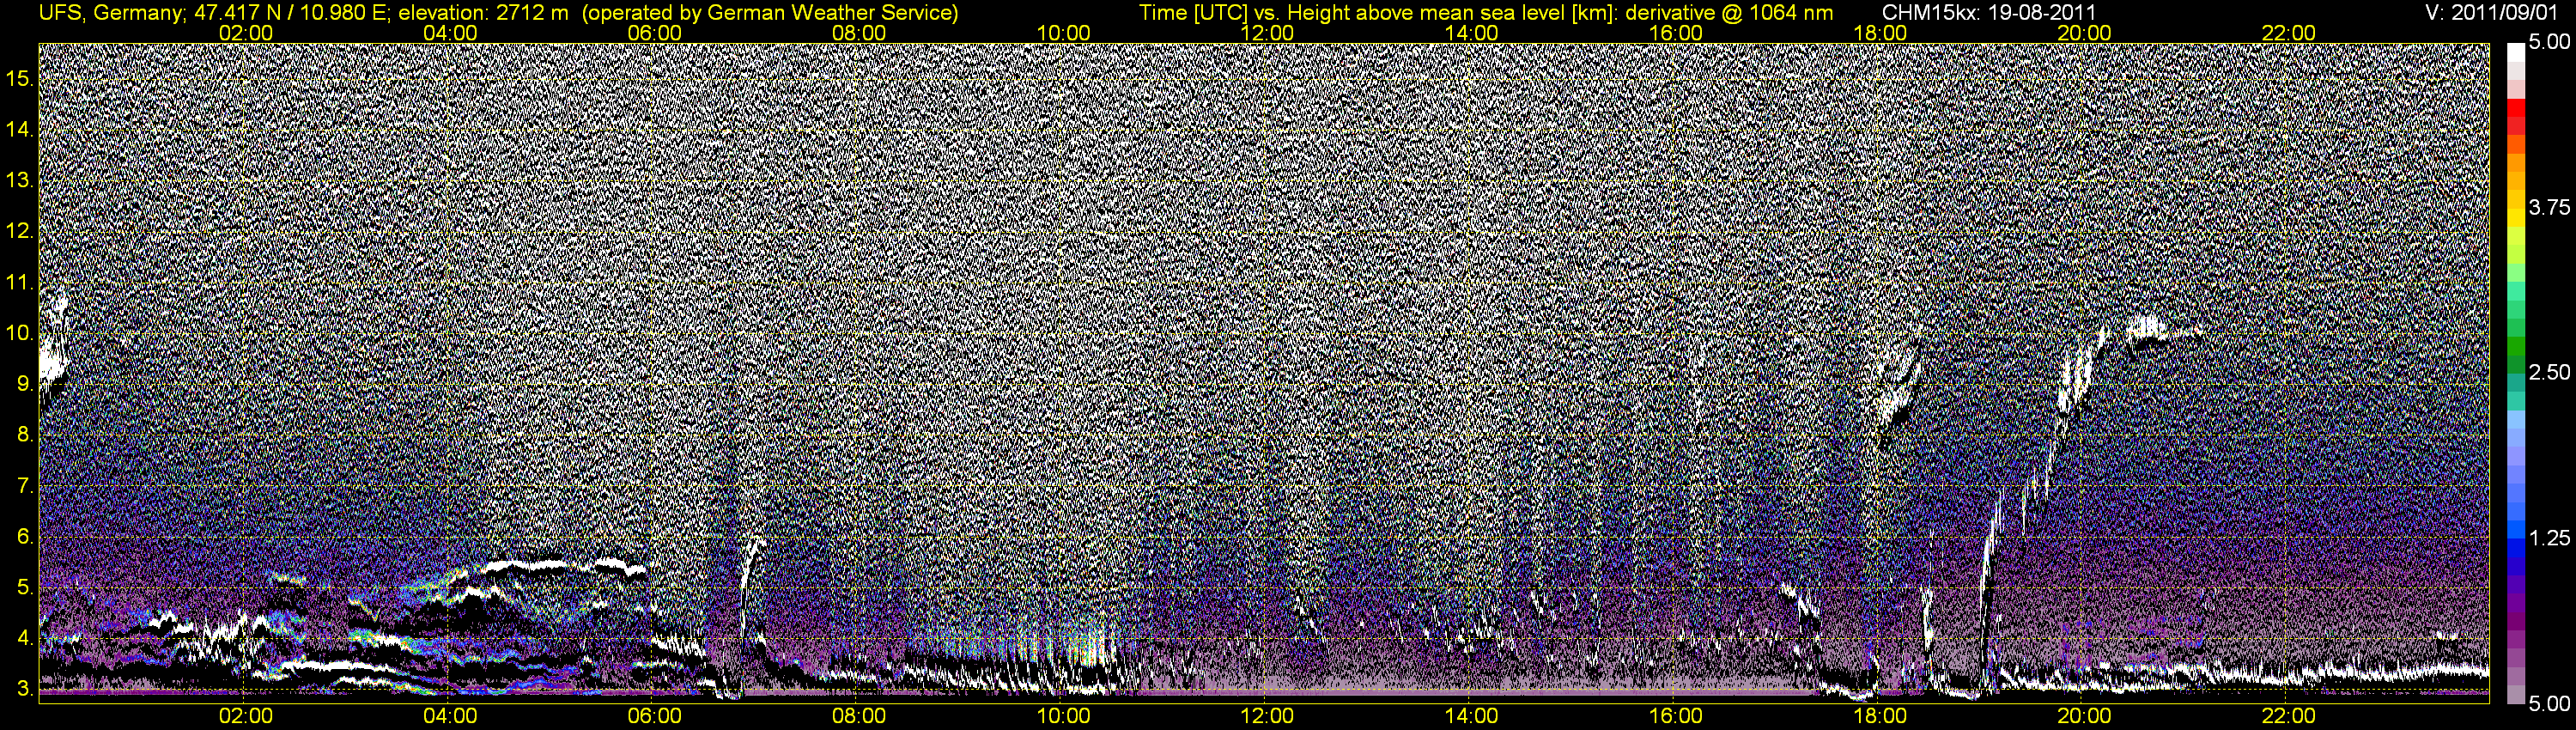Click the height axis label 4 km
2576x730 pixels.
pyautogui.click(x=24, y=639)
